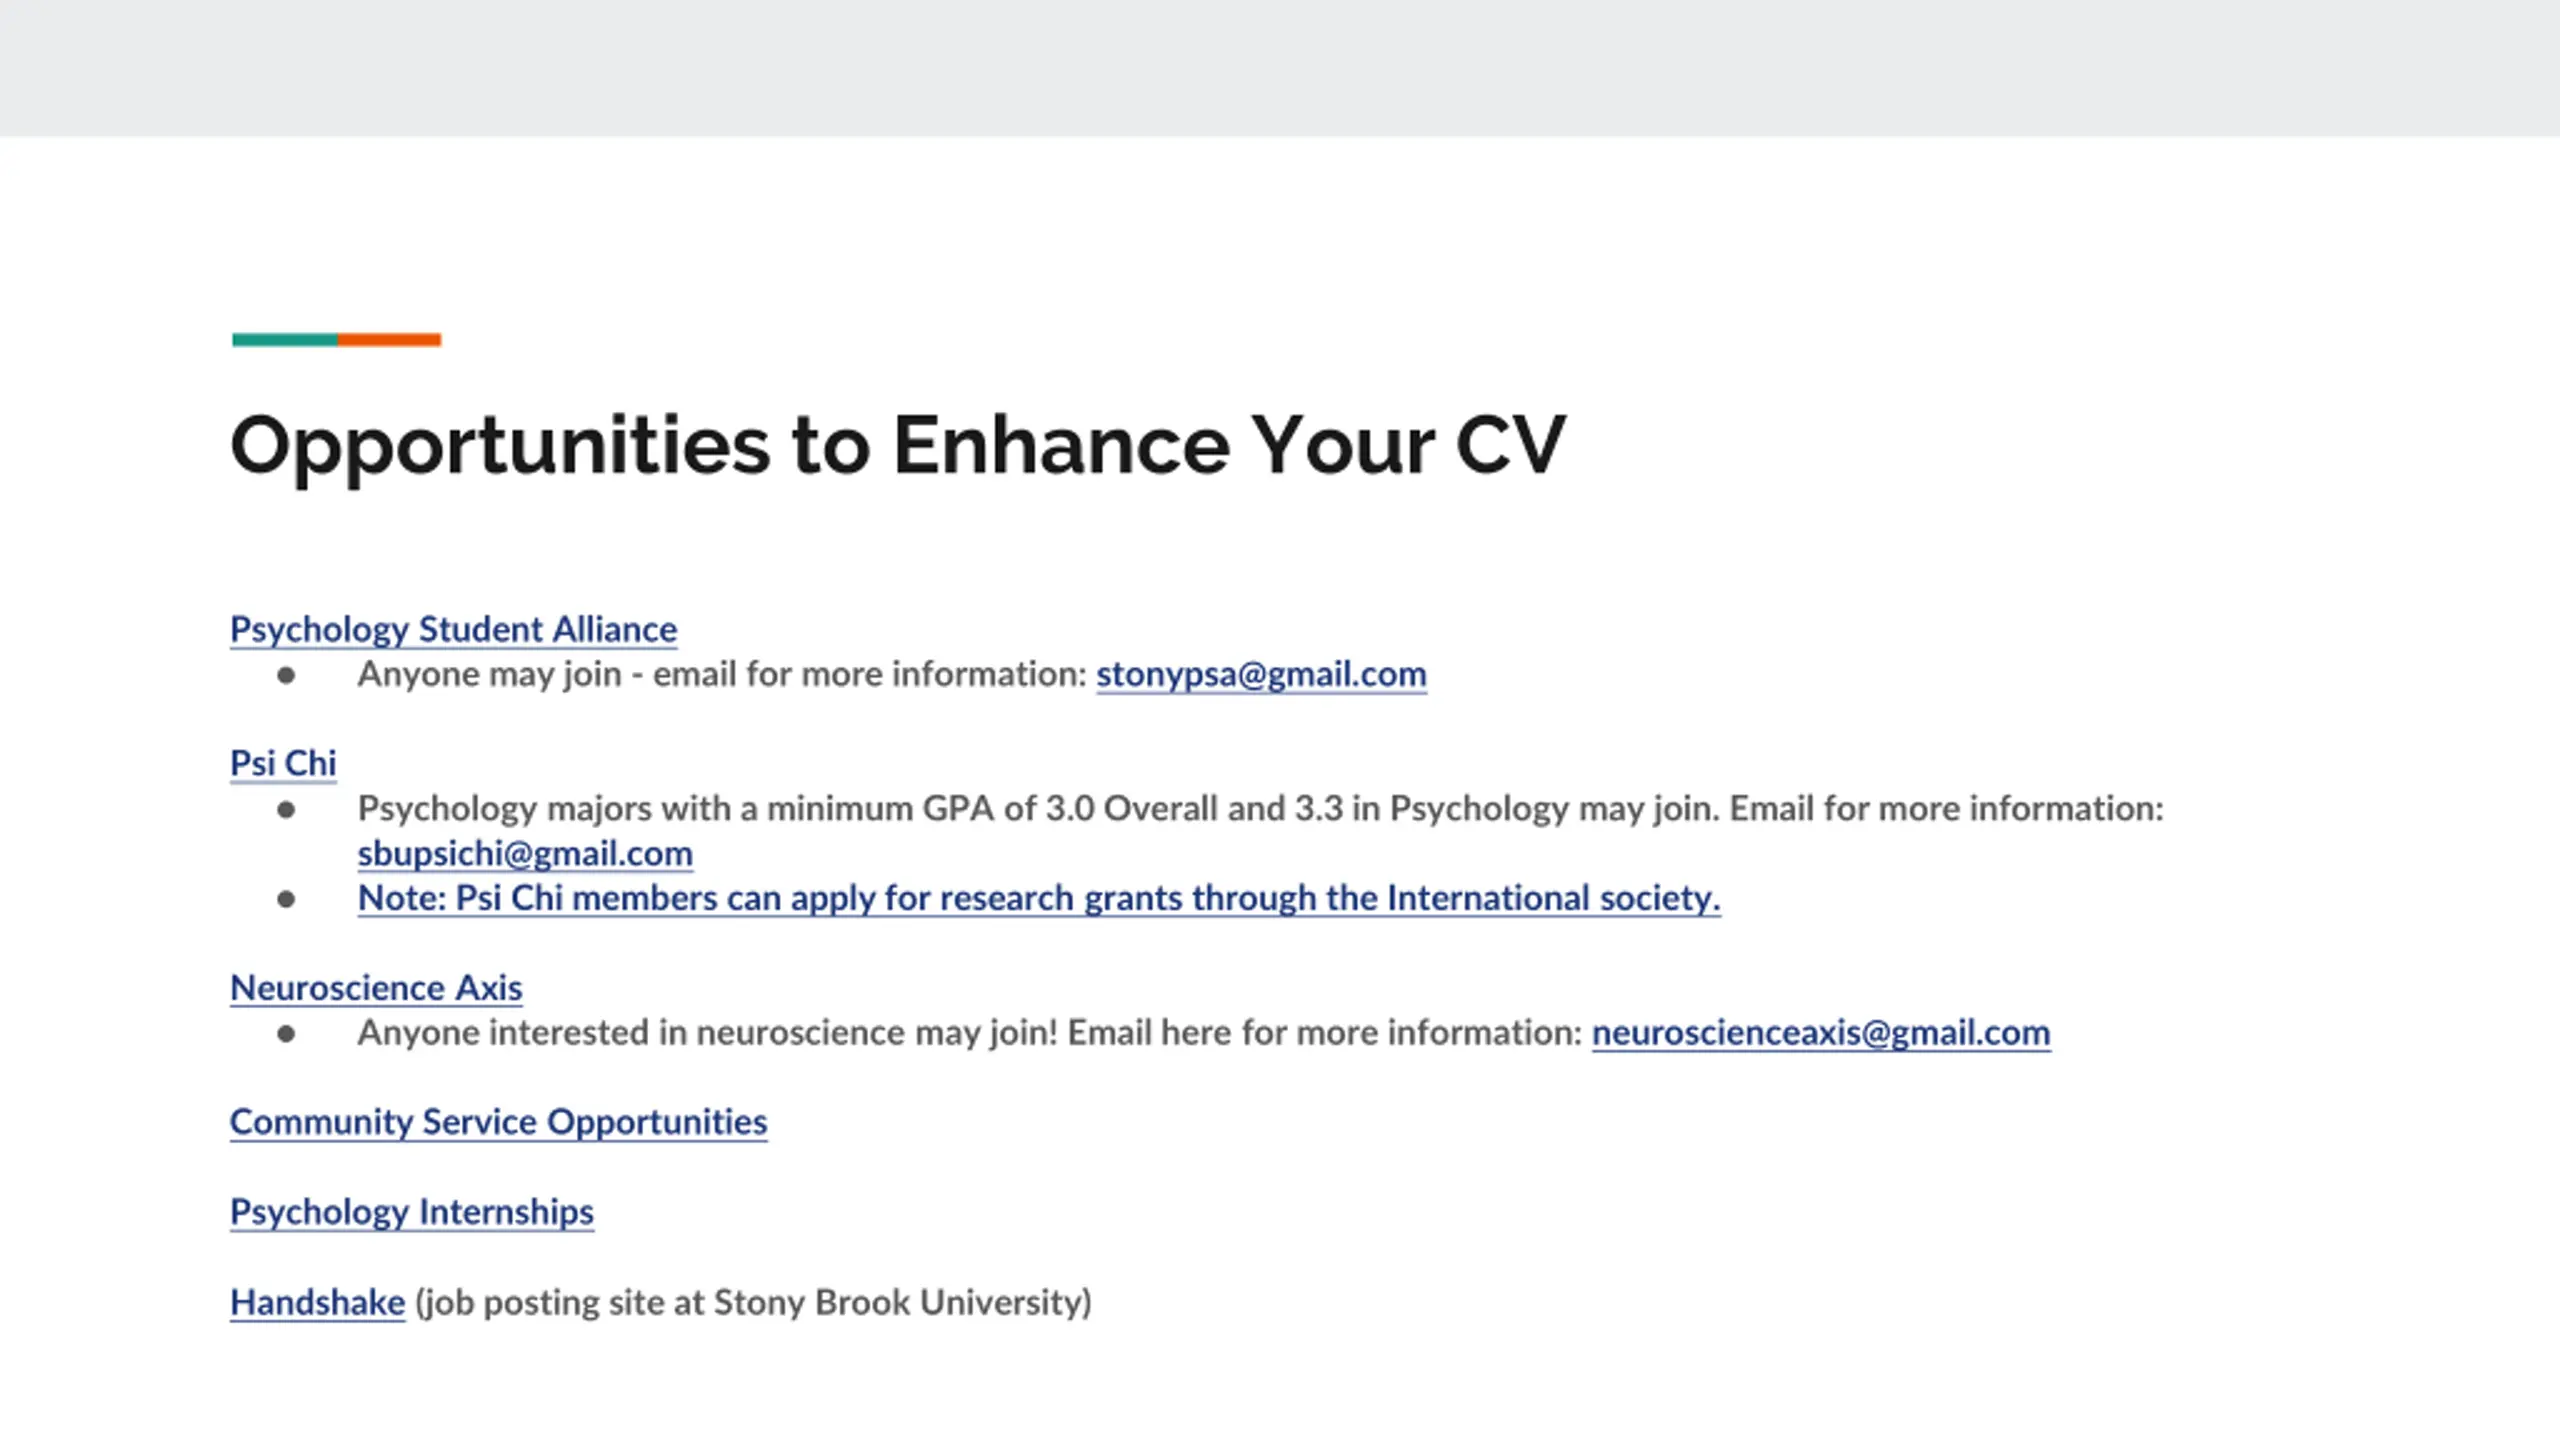The height and width of the screenshot is (1440, 2560).
Task: Click the teal segment of the accent bar
Action: [285, 340]
